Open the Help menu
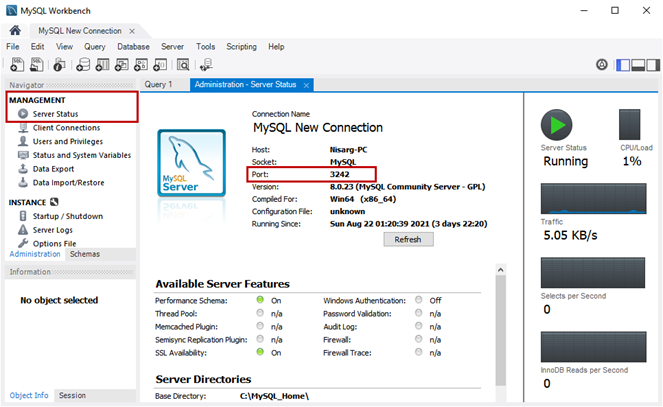This screenshot has width=663, height=407. 276,46
